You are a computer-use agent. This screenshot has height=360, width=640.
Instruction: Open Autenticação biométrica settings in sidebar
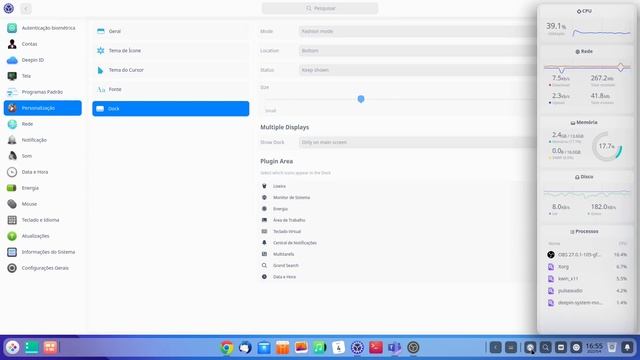[42, 28]
